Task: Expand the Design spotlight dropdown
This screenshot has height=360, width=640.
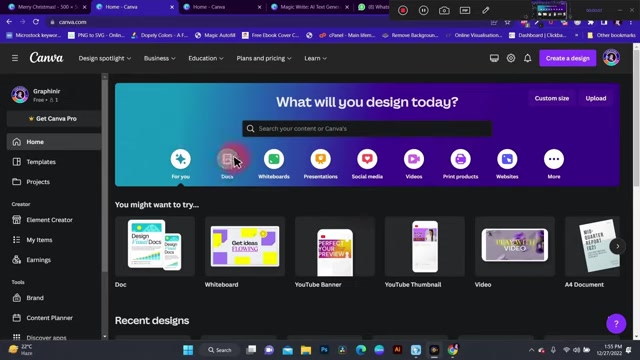Action: 105,58
